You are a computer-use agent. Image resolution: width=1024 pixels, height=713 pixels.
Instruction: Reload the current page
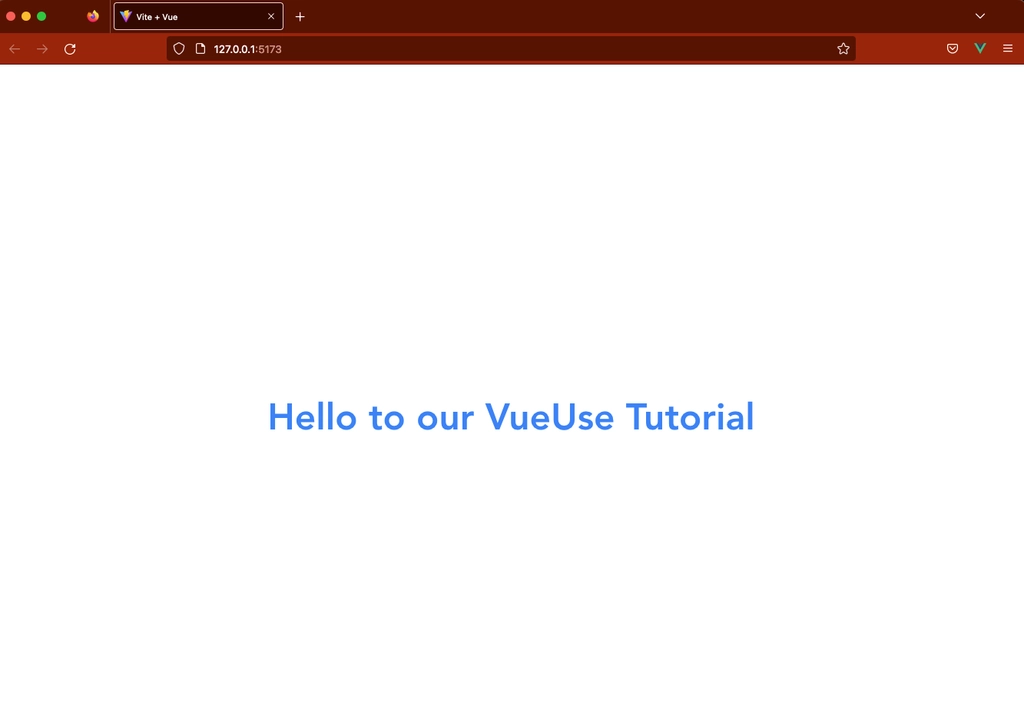click(70, 48)
